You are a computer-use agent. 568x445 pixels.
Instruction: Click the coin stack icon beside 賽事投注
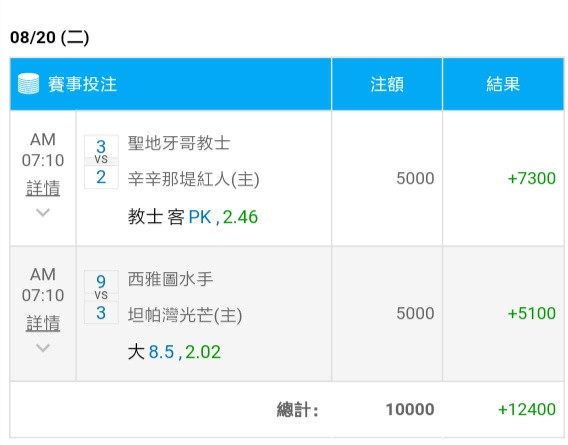pyautogui.click(x=28, y=84)
